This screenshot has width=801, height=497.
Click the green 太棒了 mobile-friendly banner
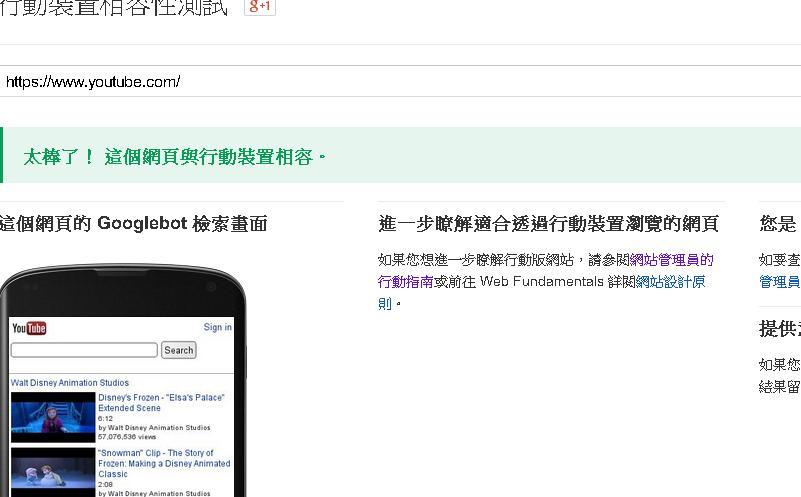[400, 157]
